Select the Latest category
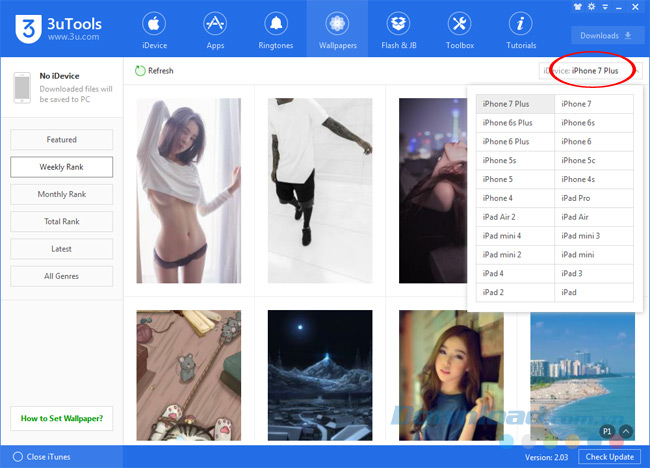 (x=61, y=249)
